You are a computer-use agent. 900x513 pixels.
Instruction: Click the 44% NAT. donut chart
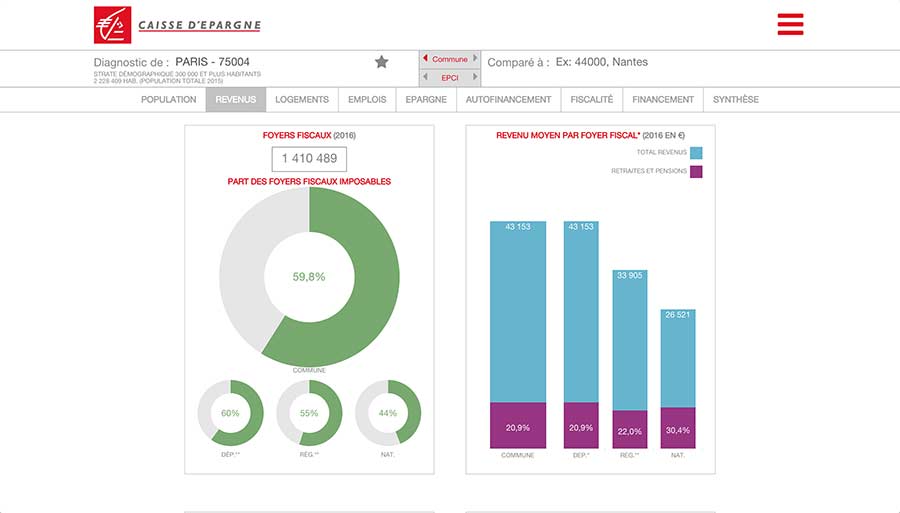pos(388,413)
